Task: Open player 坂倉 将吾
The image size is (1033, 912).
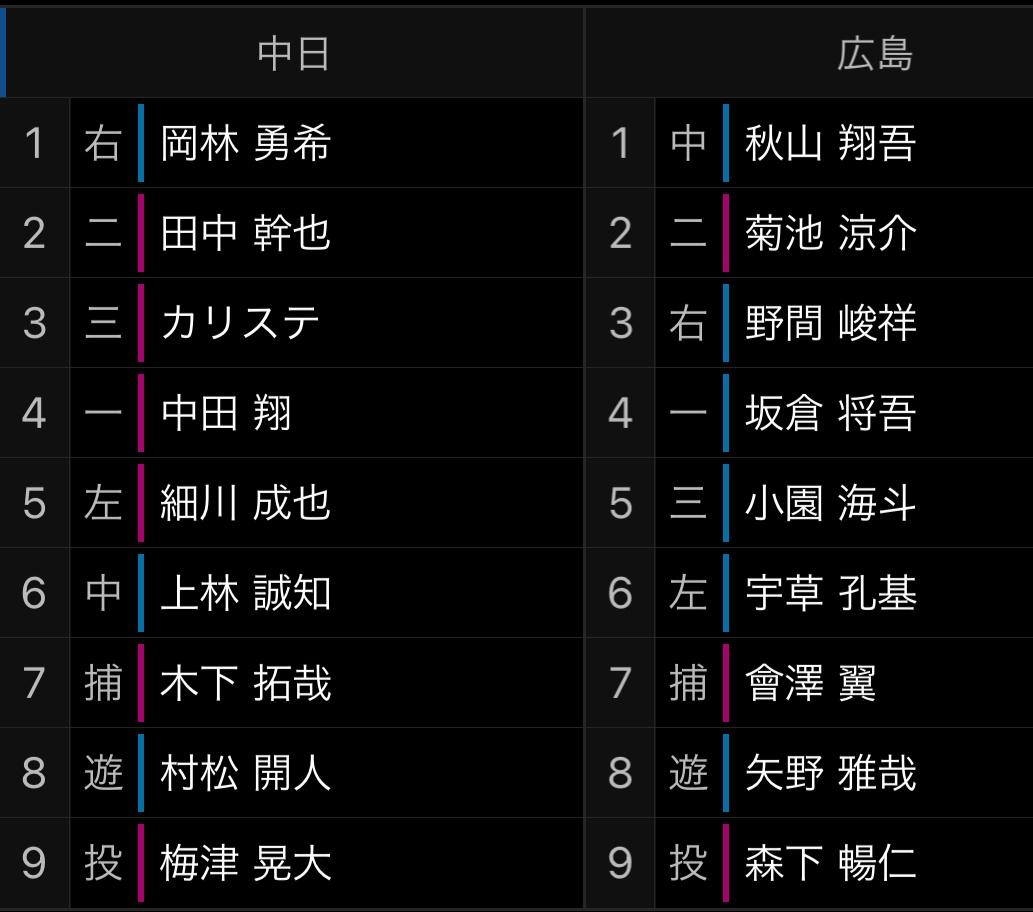Action: click(830, 413)
